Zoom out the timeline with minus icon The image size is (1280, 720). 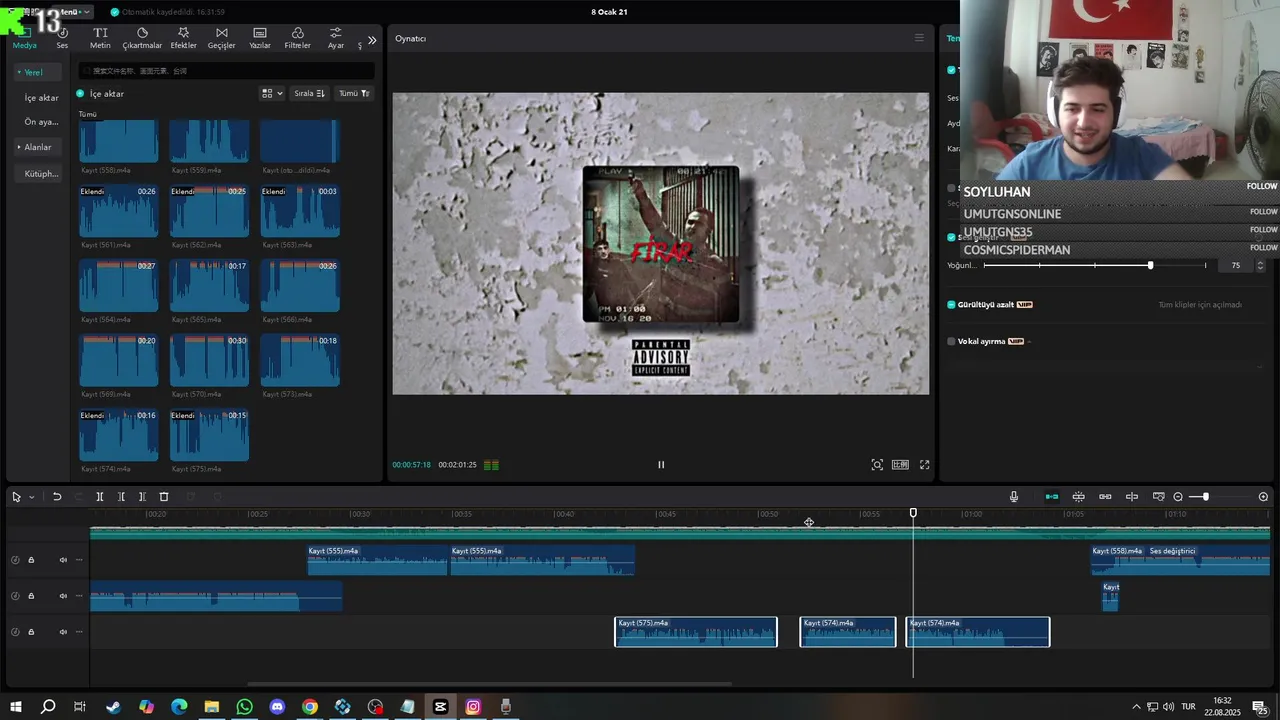point(1178,497)
